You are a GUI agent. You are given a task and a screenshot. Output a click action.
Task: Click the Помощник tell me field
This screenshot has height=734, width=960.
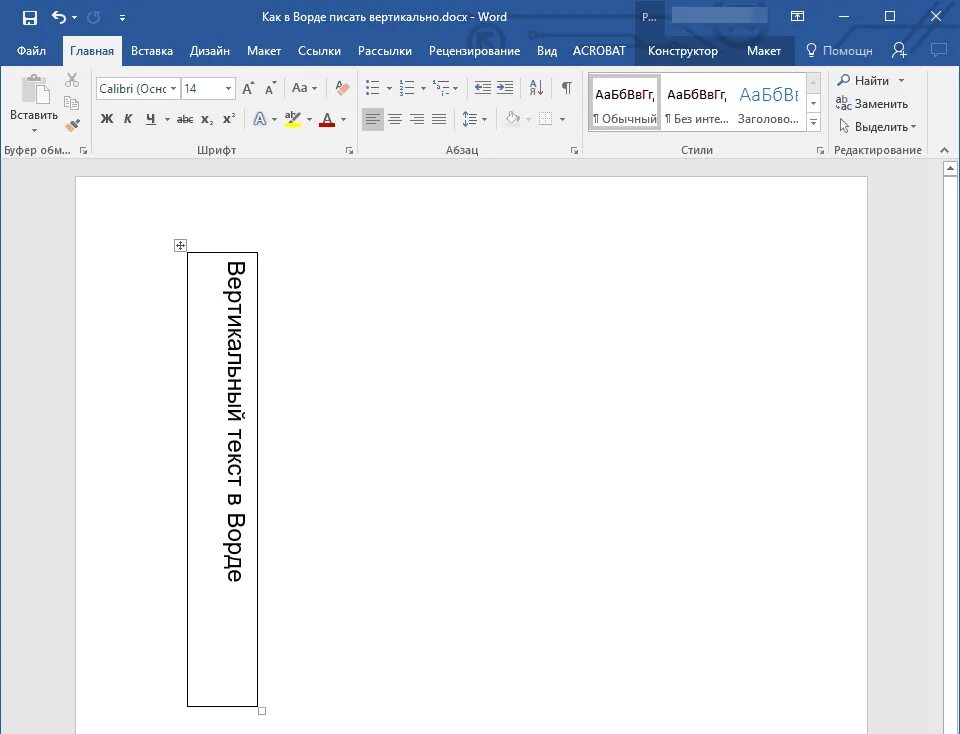pos(839,51)
